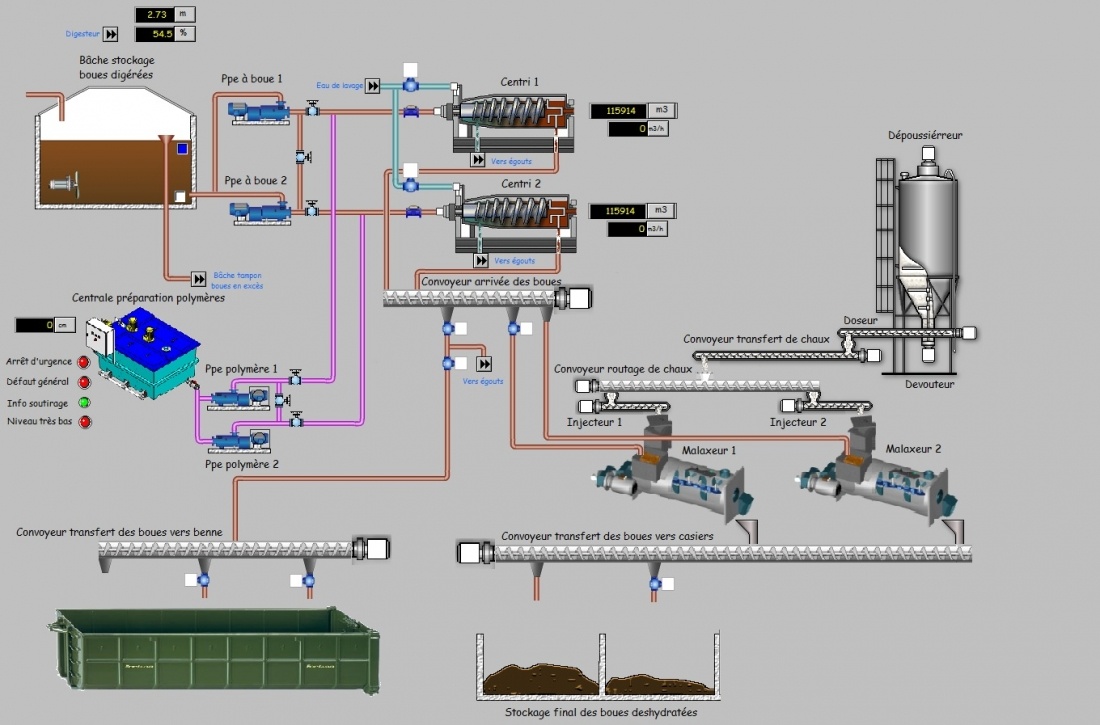1100x725 pixels.
Task: Click the green Info soutirage indicator
Action: [84, 403]
